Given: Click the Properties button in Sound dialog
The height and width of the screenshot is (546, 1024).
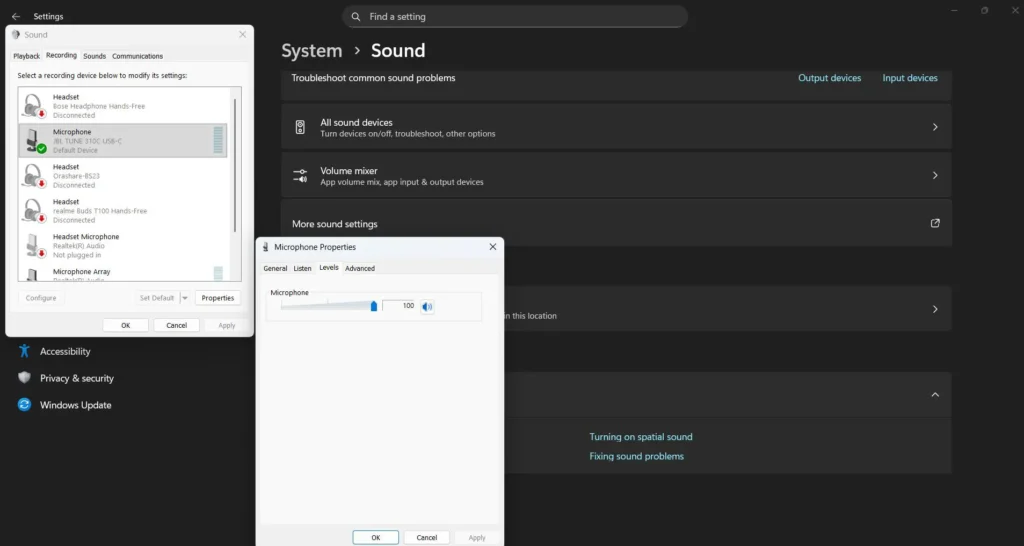Looking at the screenshot, I should pyautogui.click(x=217, y=298).
